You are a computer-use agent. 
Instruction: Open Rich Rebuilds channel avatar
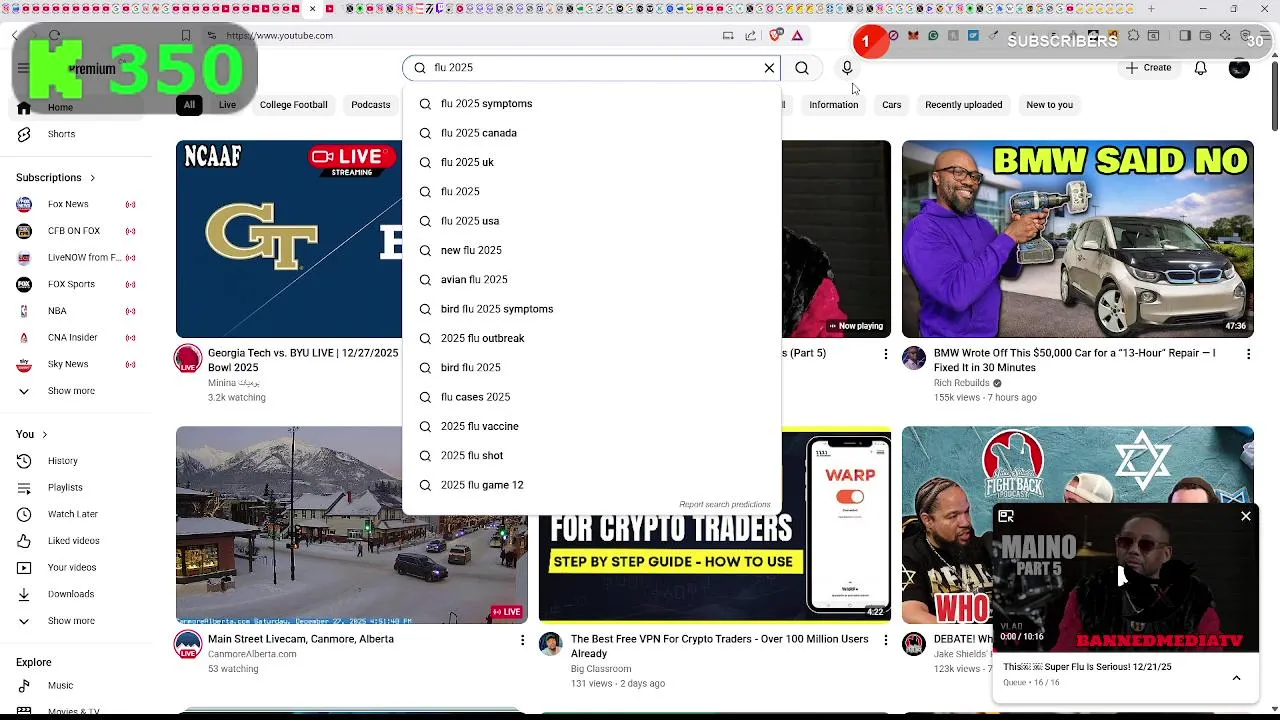914,359
